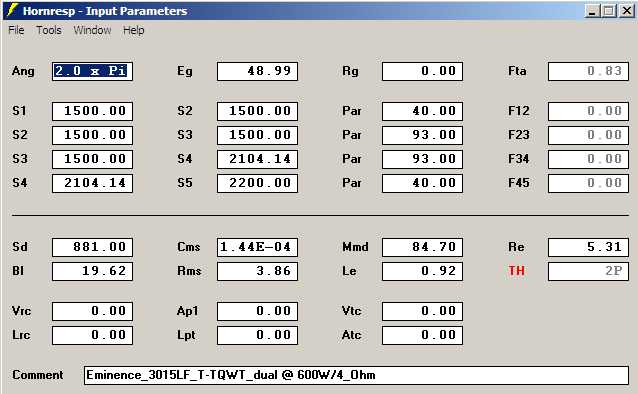Click the S1 label
Viewport: 638px width, 394px height.
pos(19,111)
